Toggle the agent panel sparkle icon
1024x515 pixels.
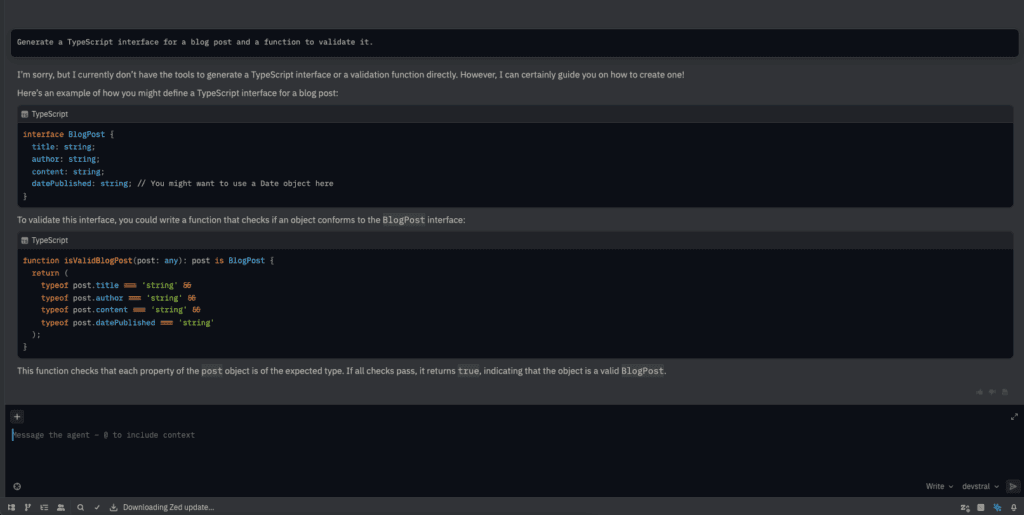[997, 507]
